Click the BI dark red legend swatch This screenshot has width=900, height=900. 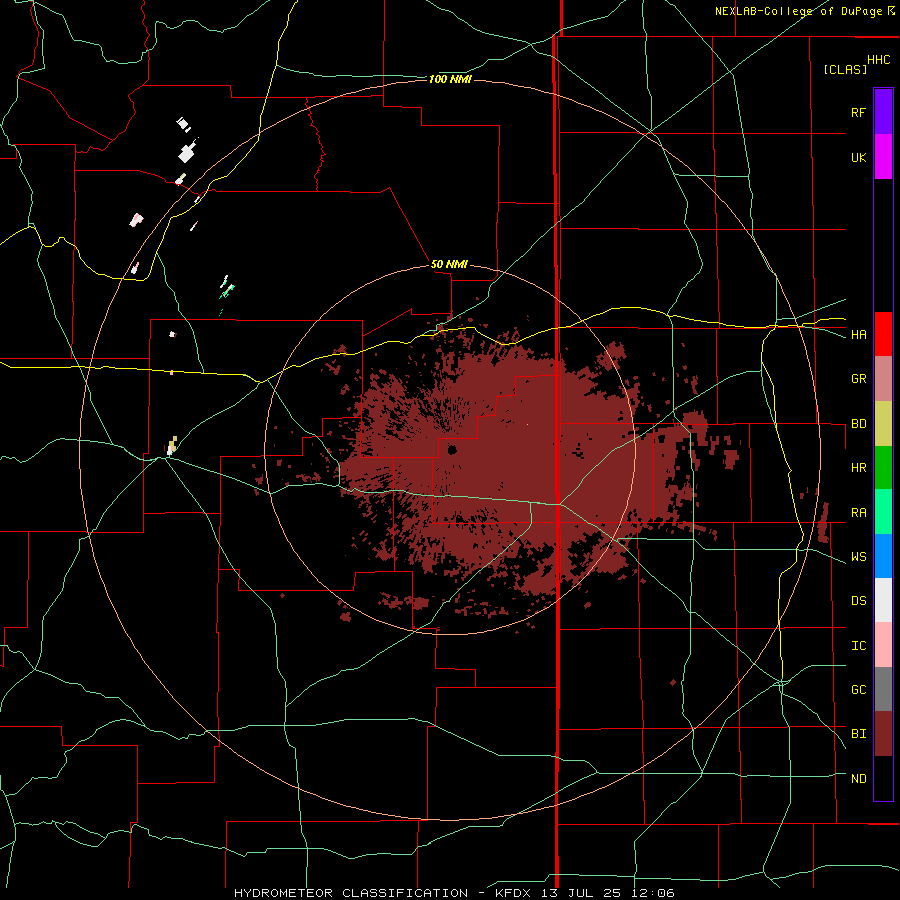point(883,734)
